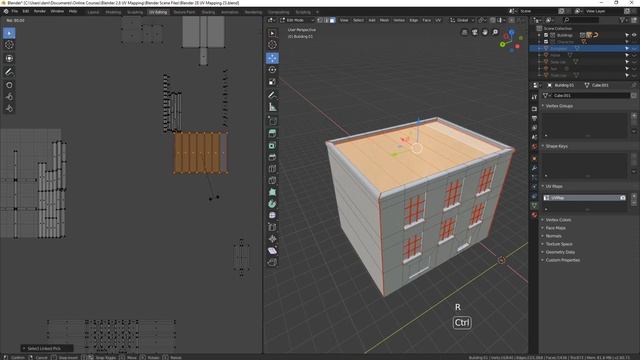
Task: Toggle selectability arrow of highlighted outliner row
Action: 627,49
